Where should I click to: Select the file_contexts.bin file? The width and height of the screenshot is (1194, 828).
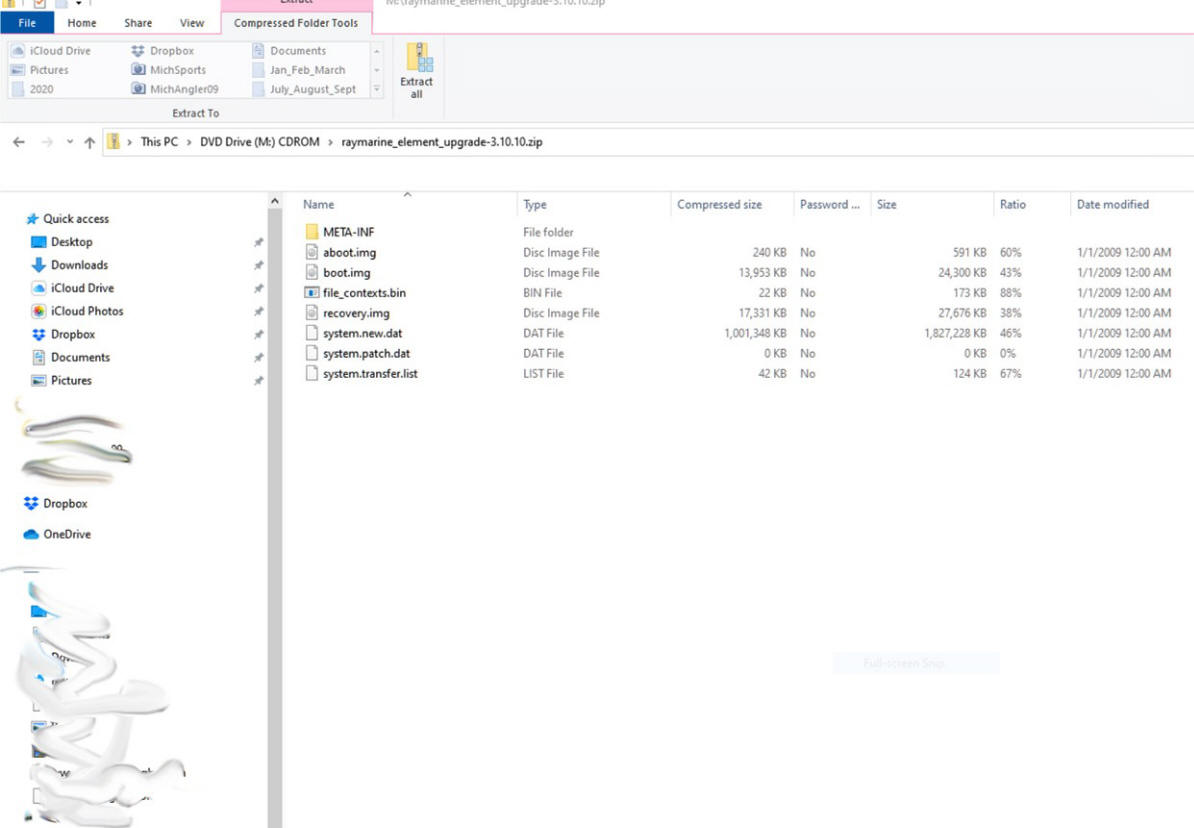tap(364, 293)
